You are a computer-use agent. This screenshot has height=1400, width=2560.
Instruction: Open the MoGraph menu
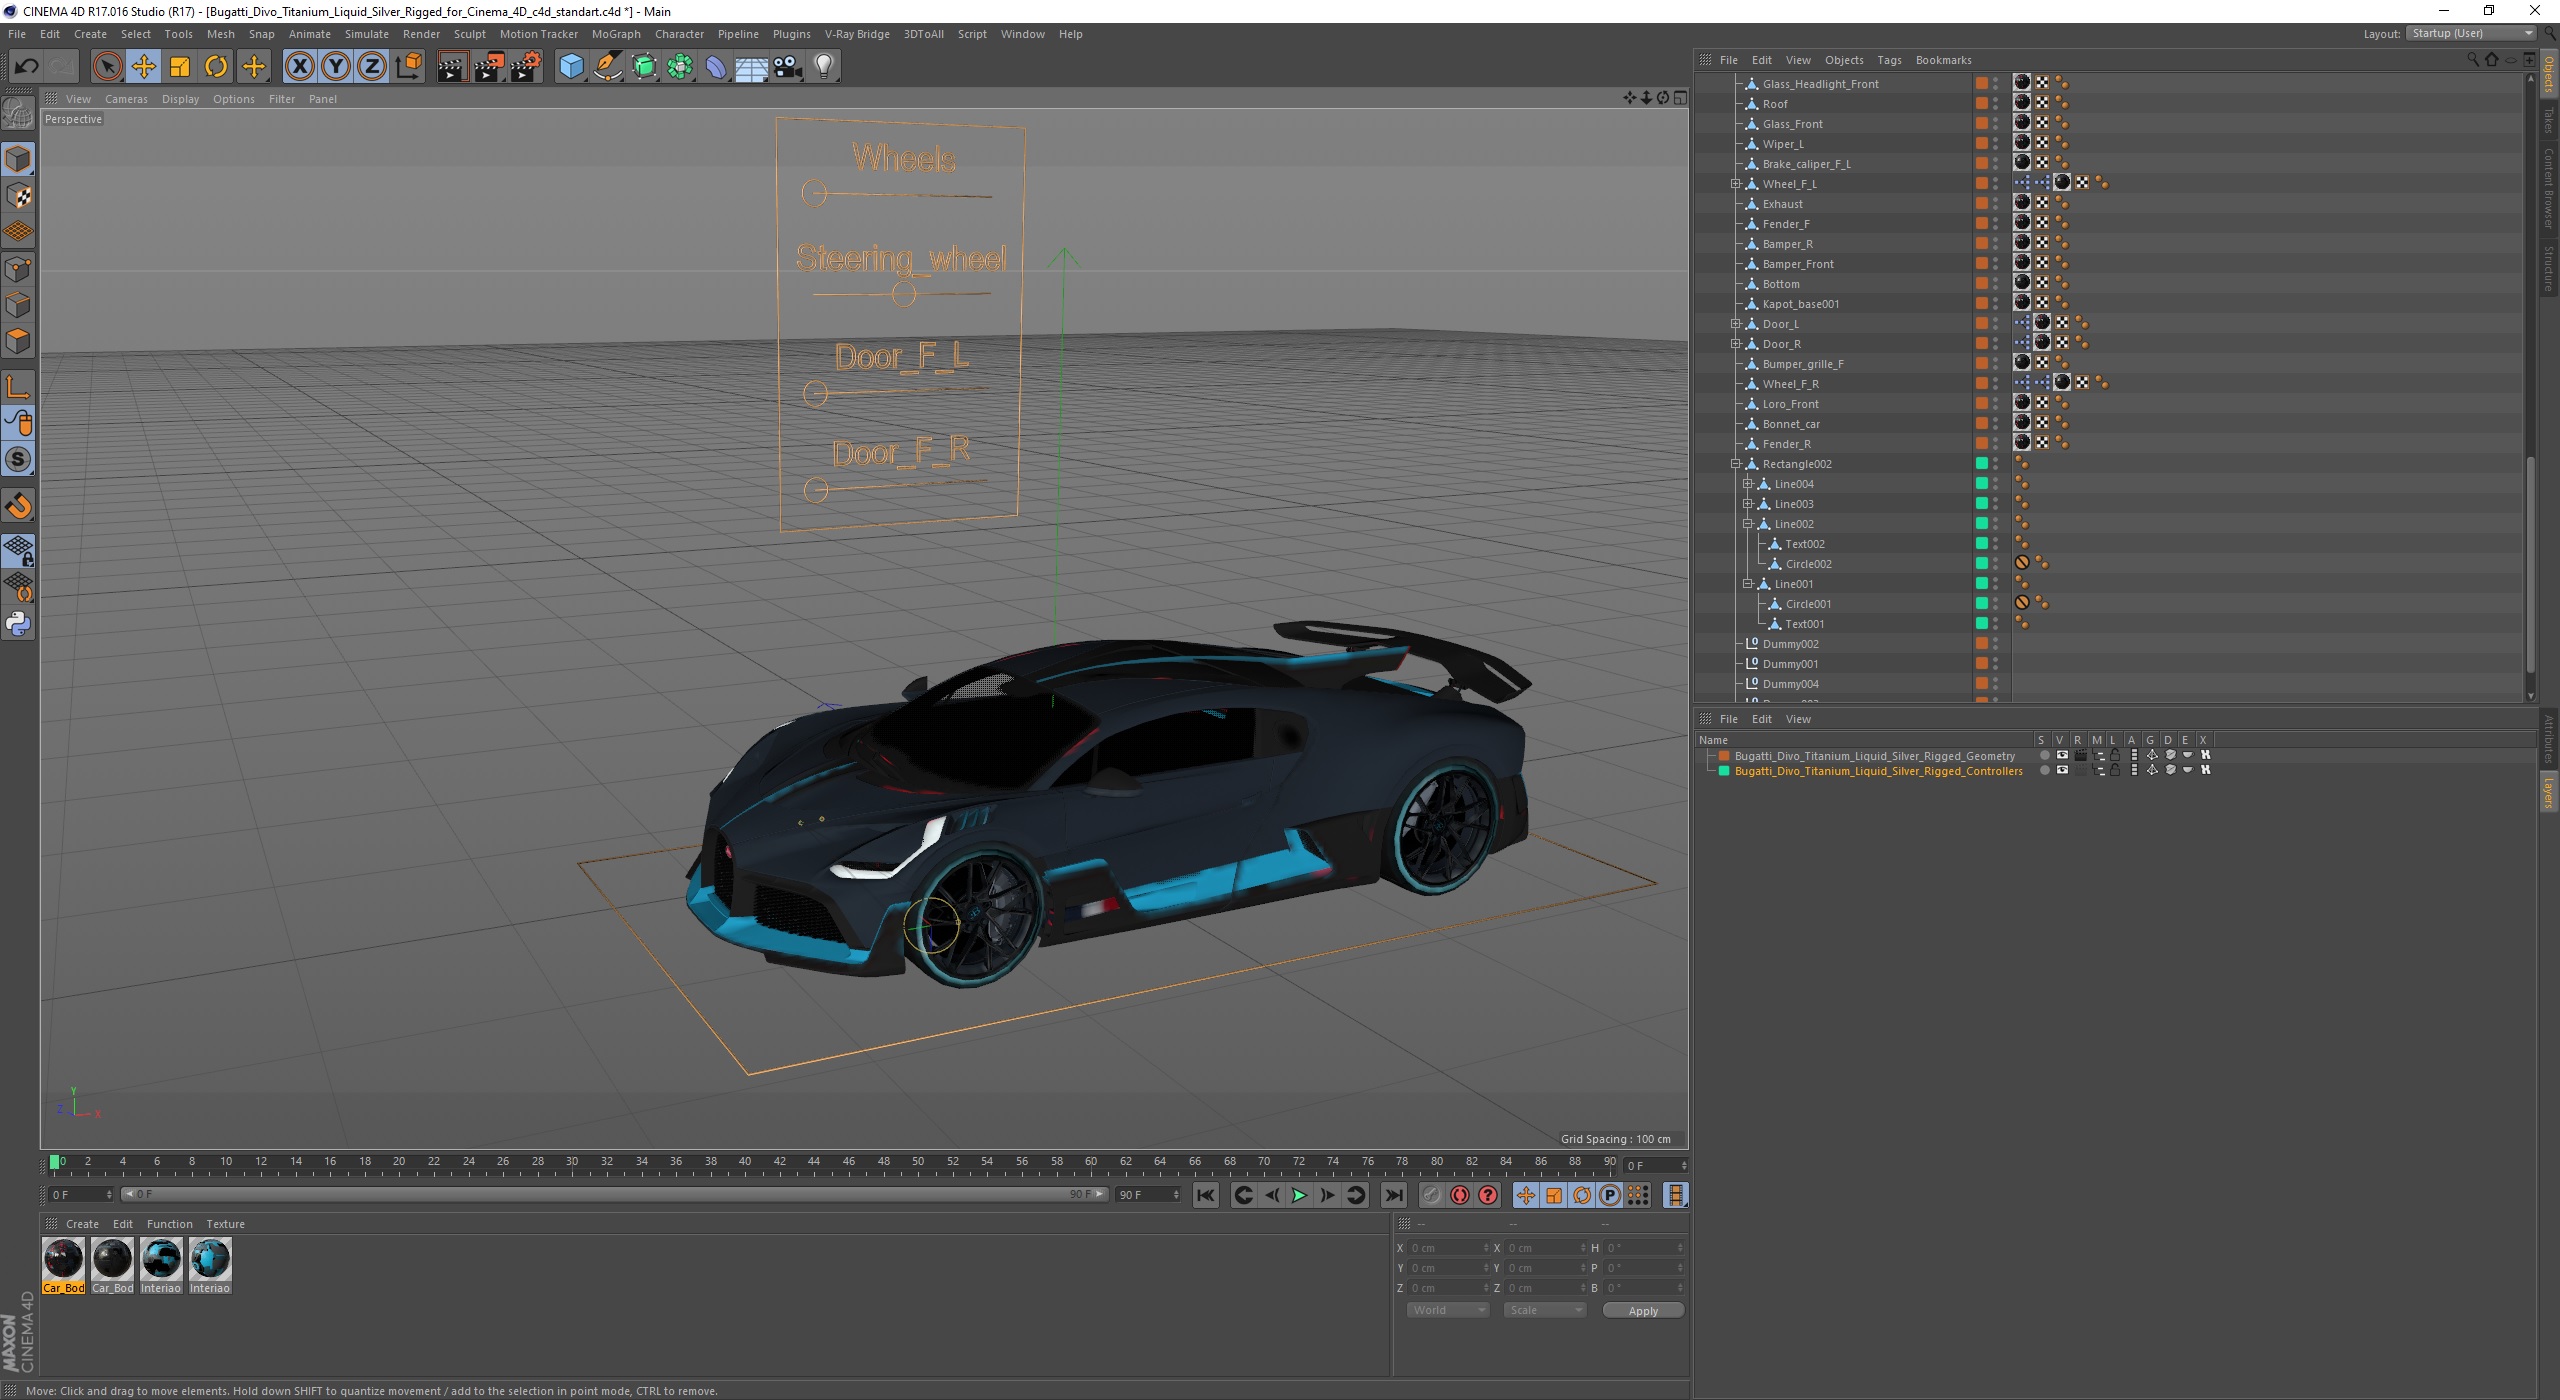tap(616, 34)
